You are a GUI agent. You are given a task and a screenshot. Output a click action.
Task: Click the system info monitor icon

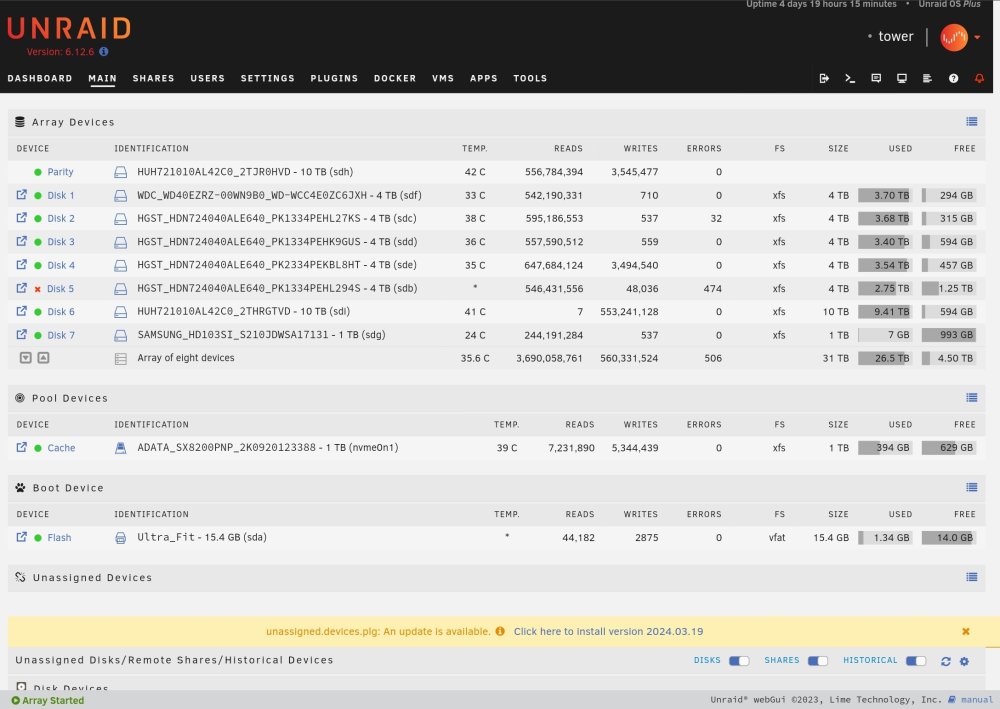tap(902, 78)
